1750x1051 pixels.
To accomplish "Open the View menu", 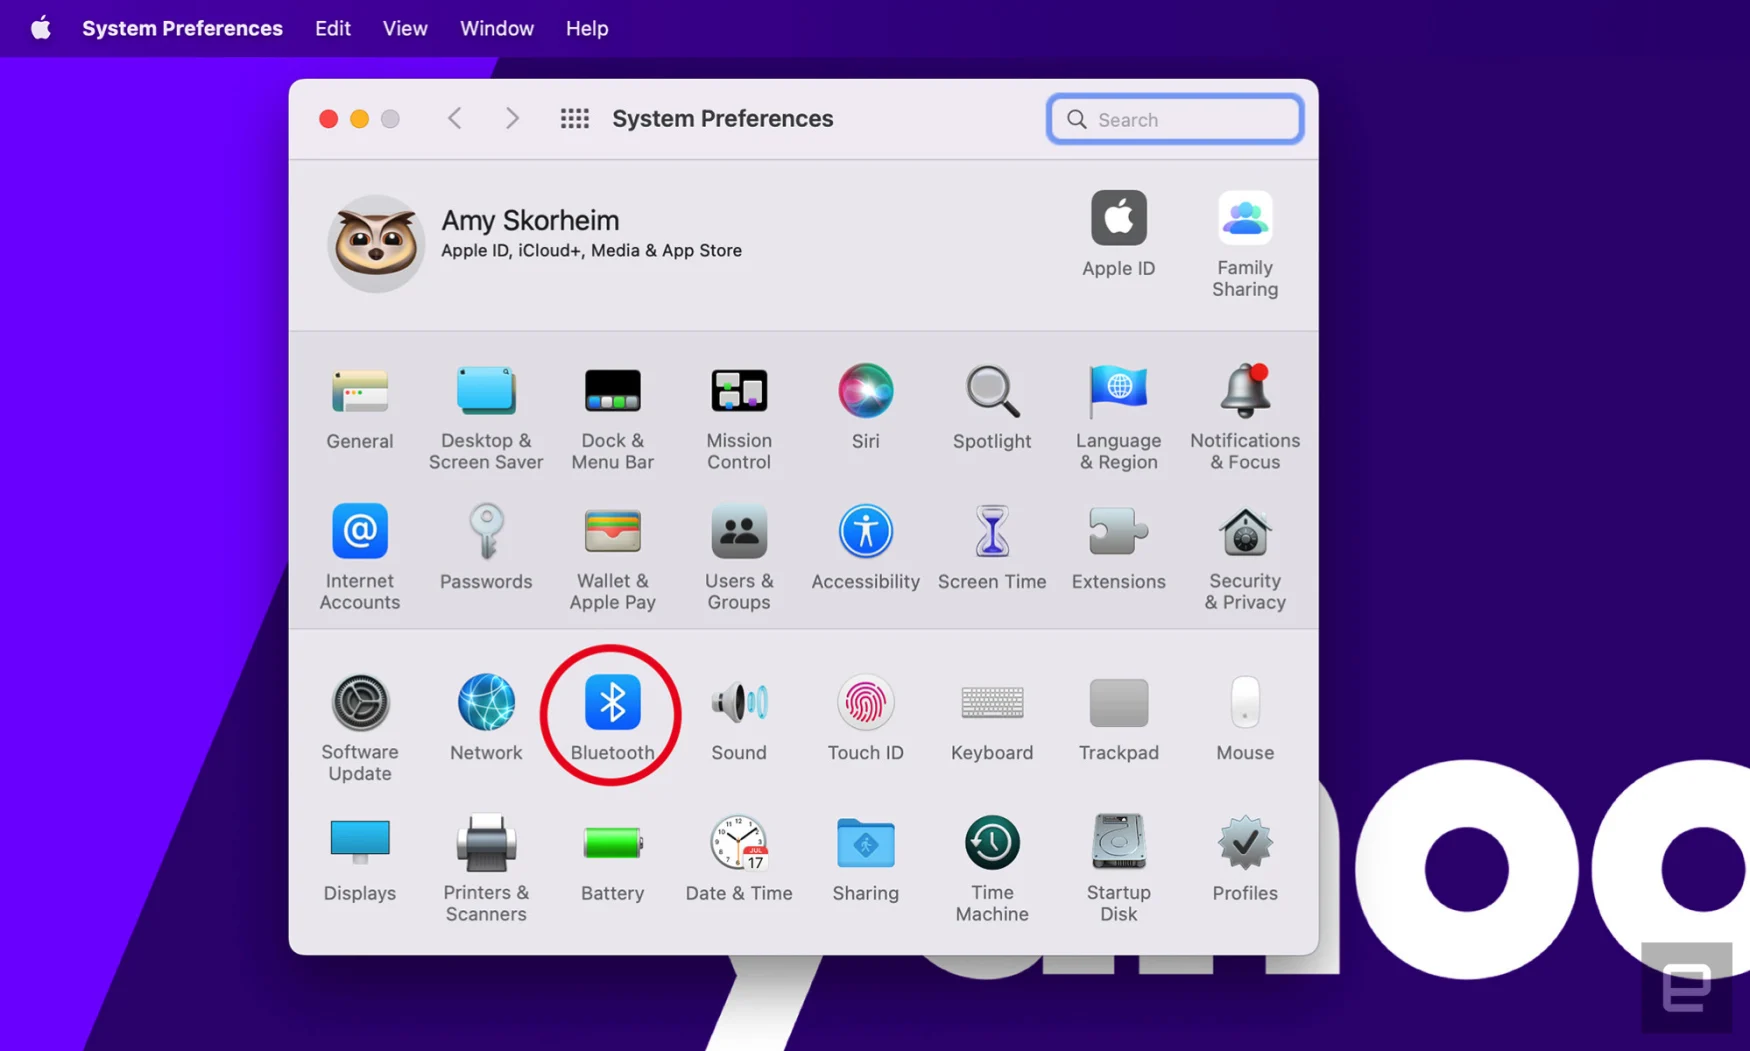I will (405, 28).
